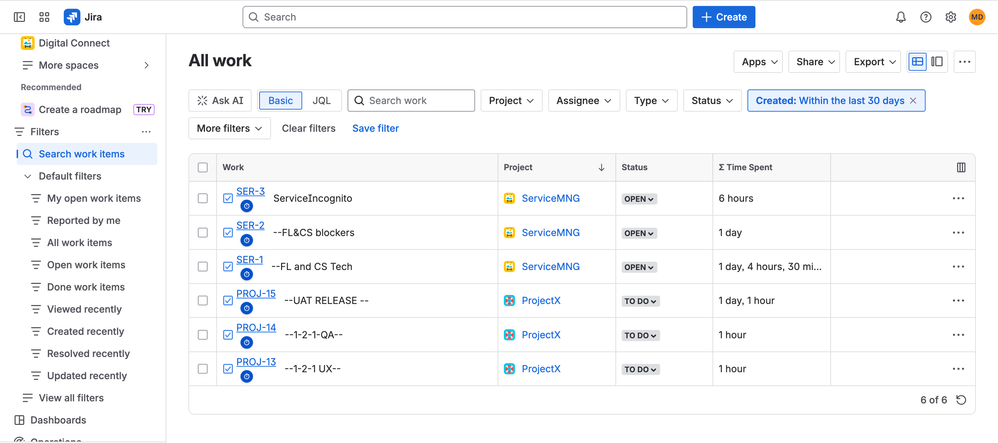This screenshot has height=443, width=998.
Task: Open the column configuration icon
Action: coord(961,168)
